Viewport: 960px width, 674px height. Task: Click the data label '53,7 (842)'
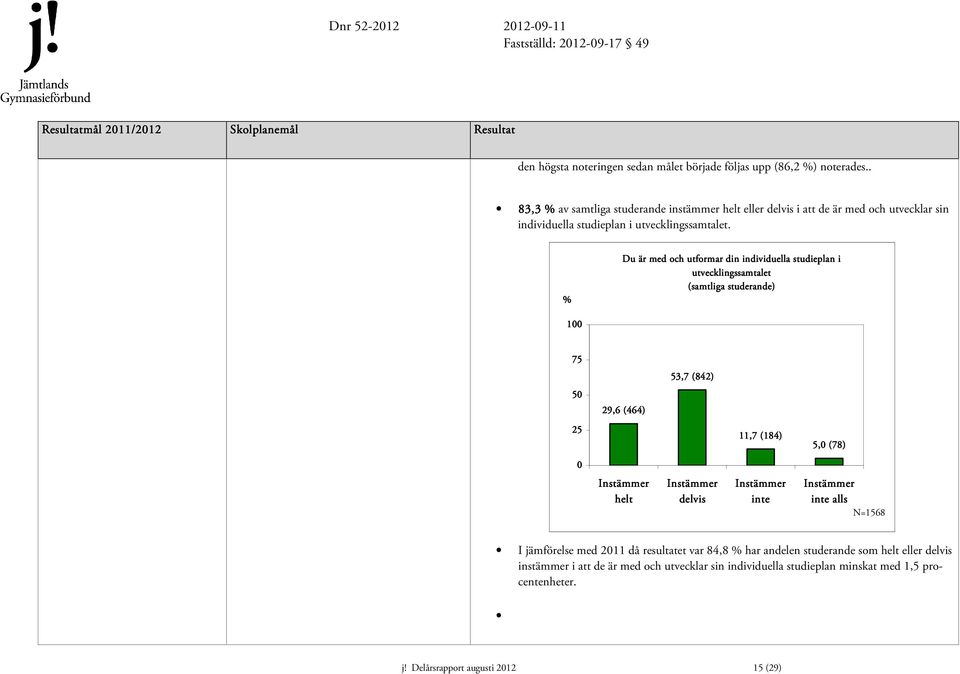[x=692, y=376]
